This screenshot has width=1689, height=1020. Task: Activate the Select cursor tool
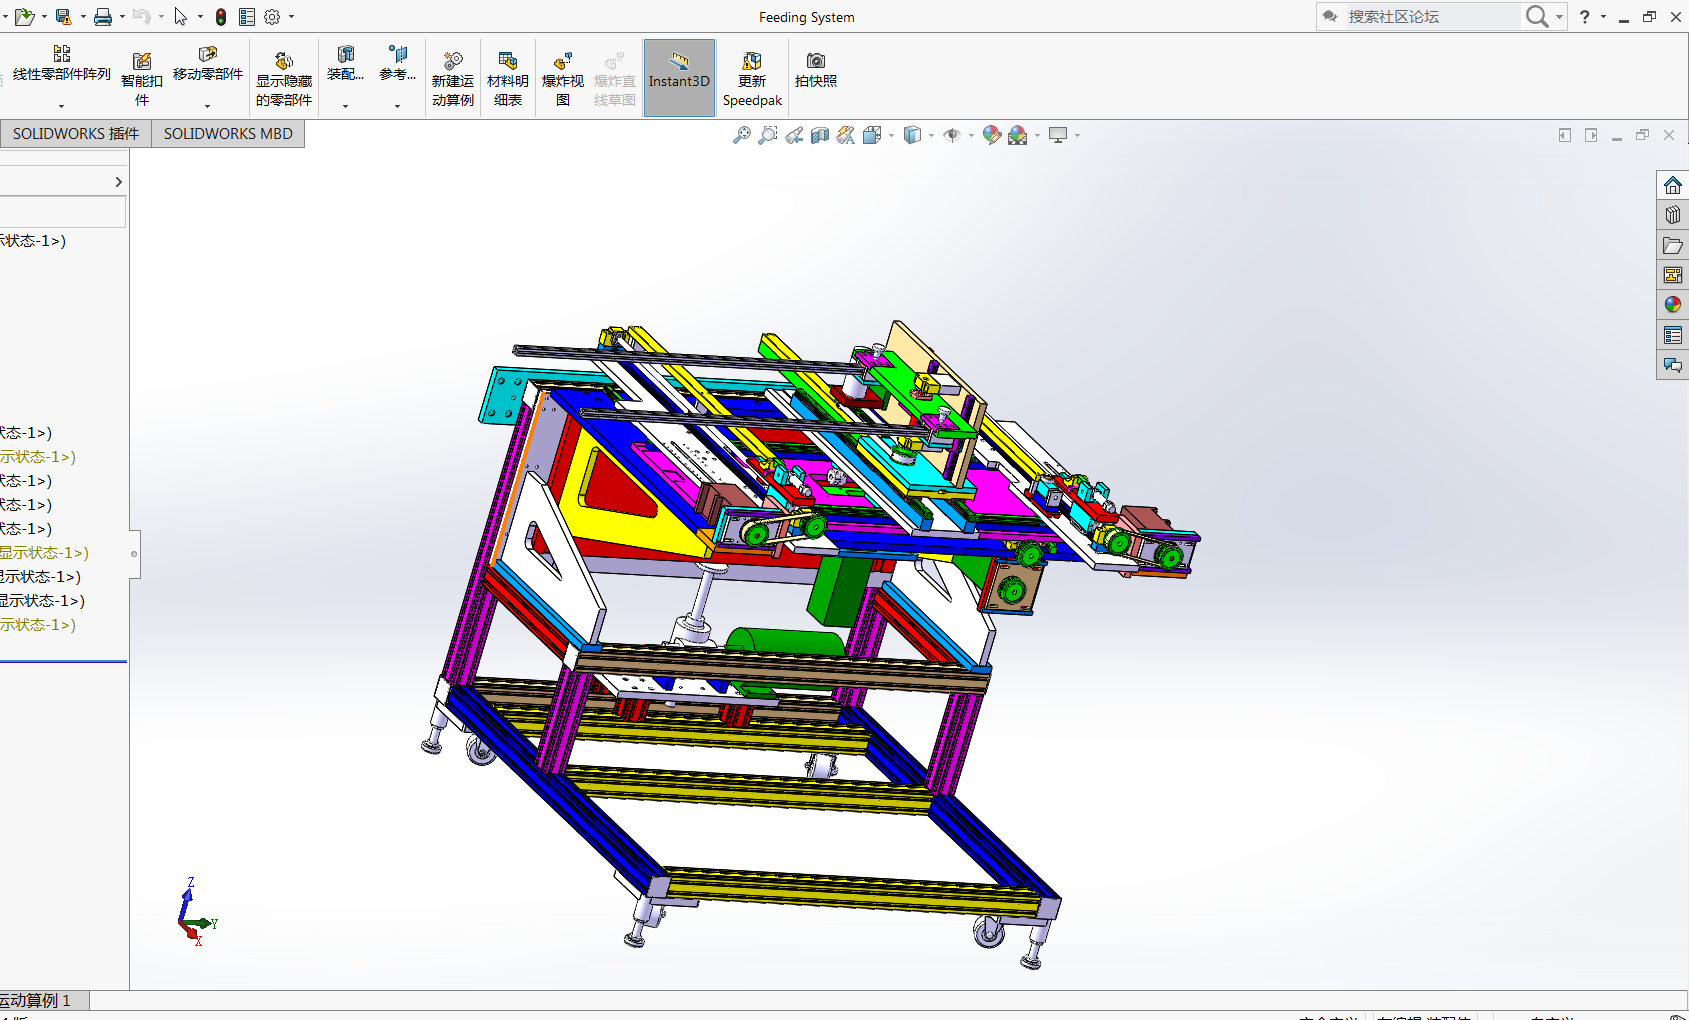[x=181, y=17]
